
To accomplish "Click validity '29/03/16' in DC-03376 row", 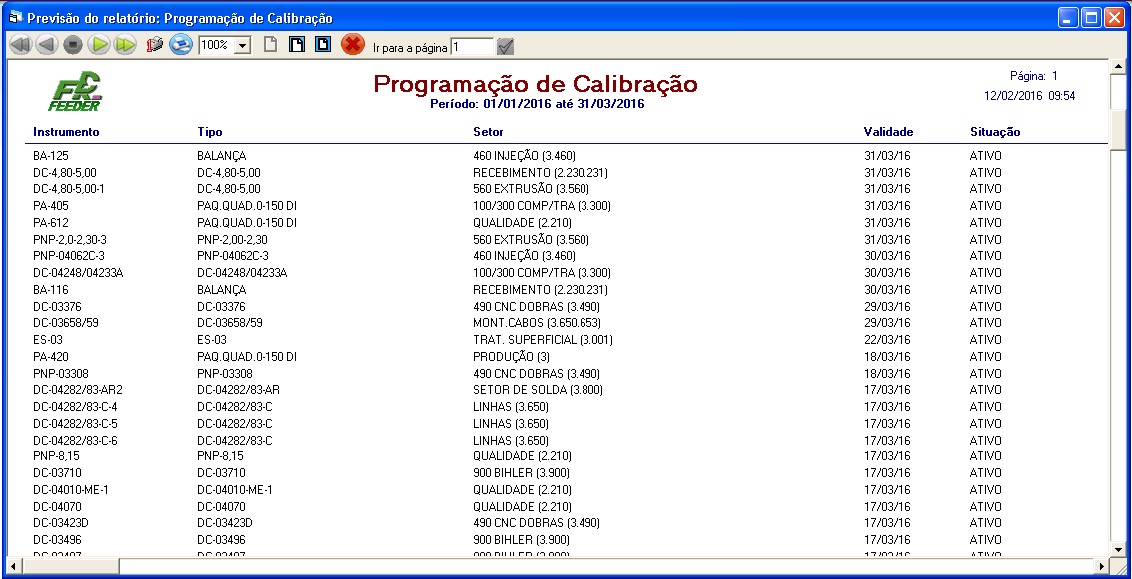I will click(x=887, y=306).
